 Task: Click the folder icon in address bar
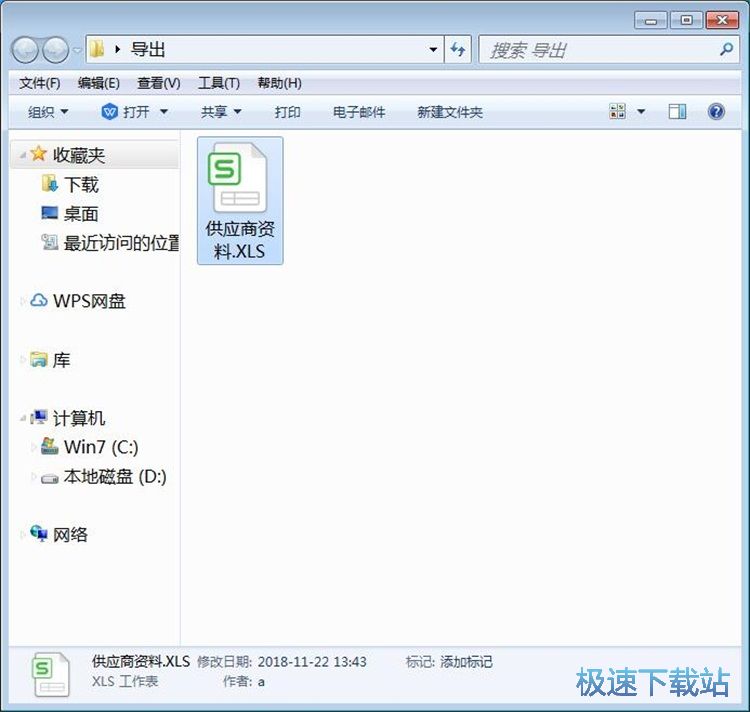point(97,49)
